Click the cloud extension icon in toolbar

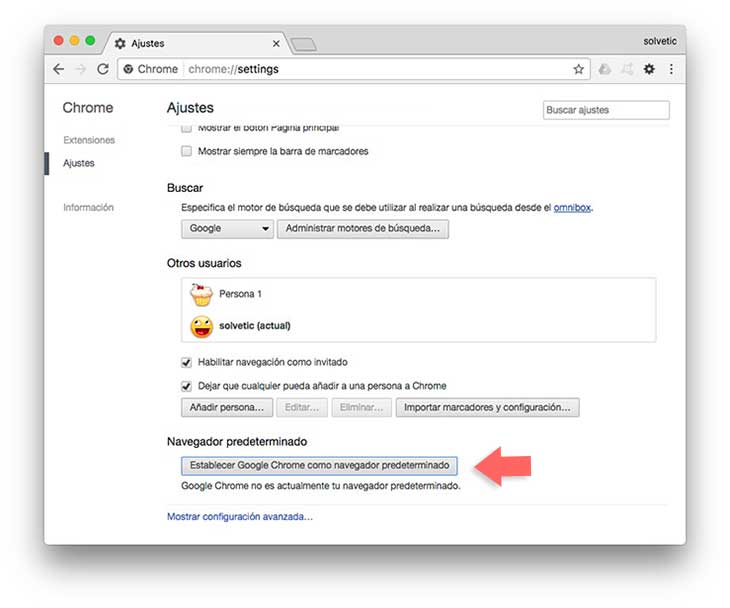pos(605,69)
